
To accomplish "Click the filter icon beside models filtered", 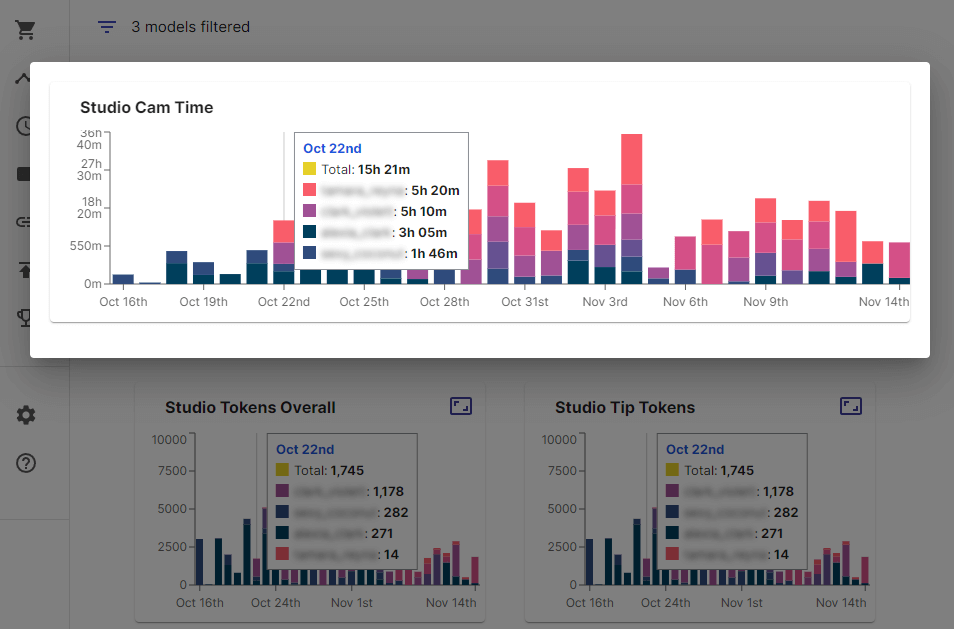I will [x=107, y=27].
